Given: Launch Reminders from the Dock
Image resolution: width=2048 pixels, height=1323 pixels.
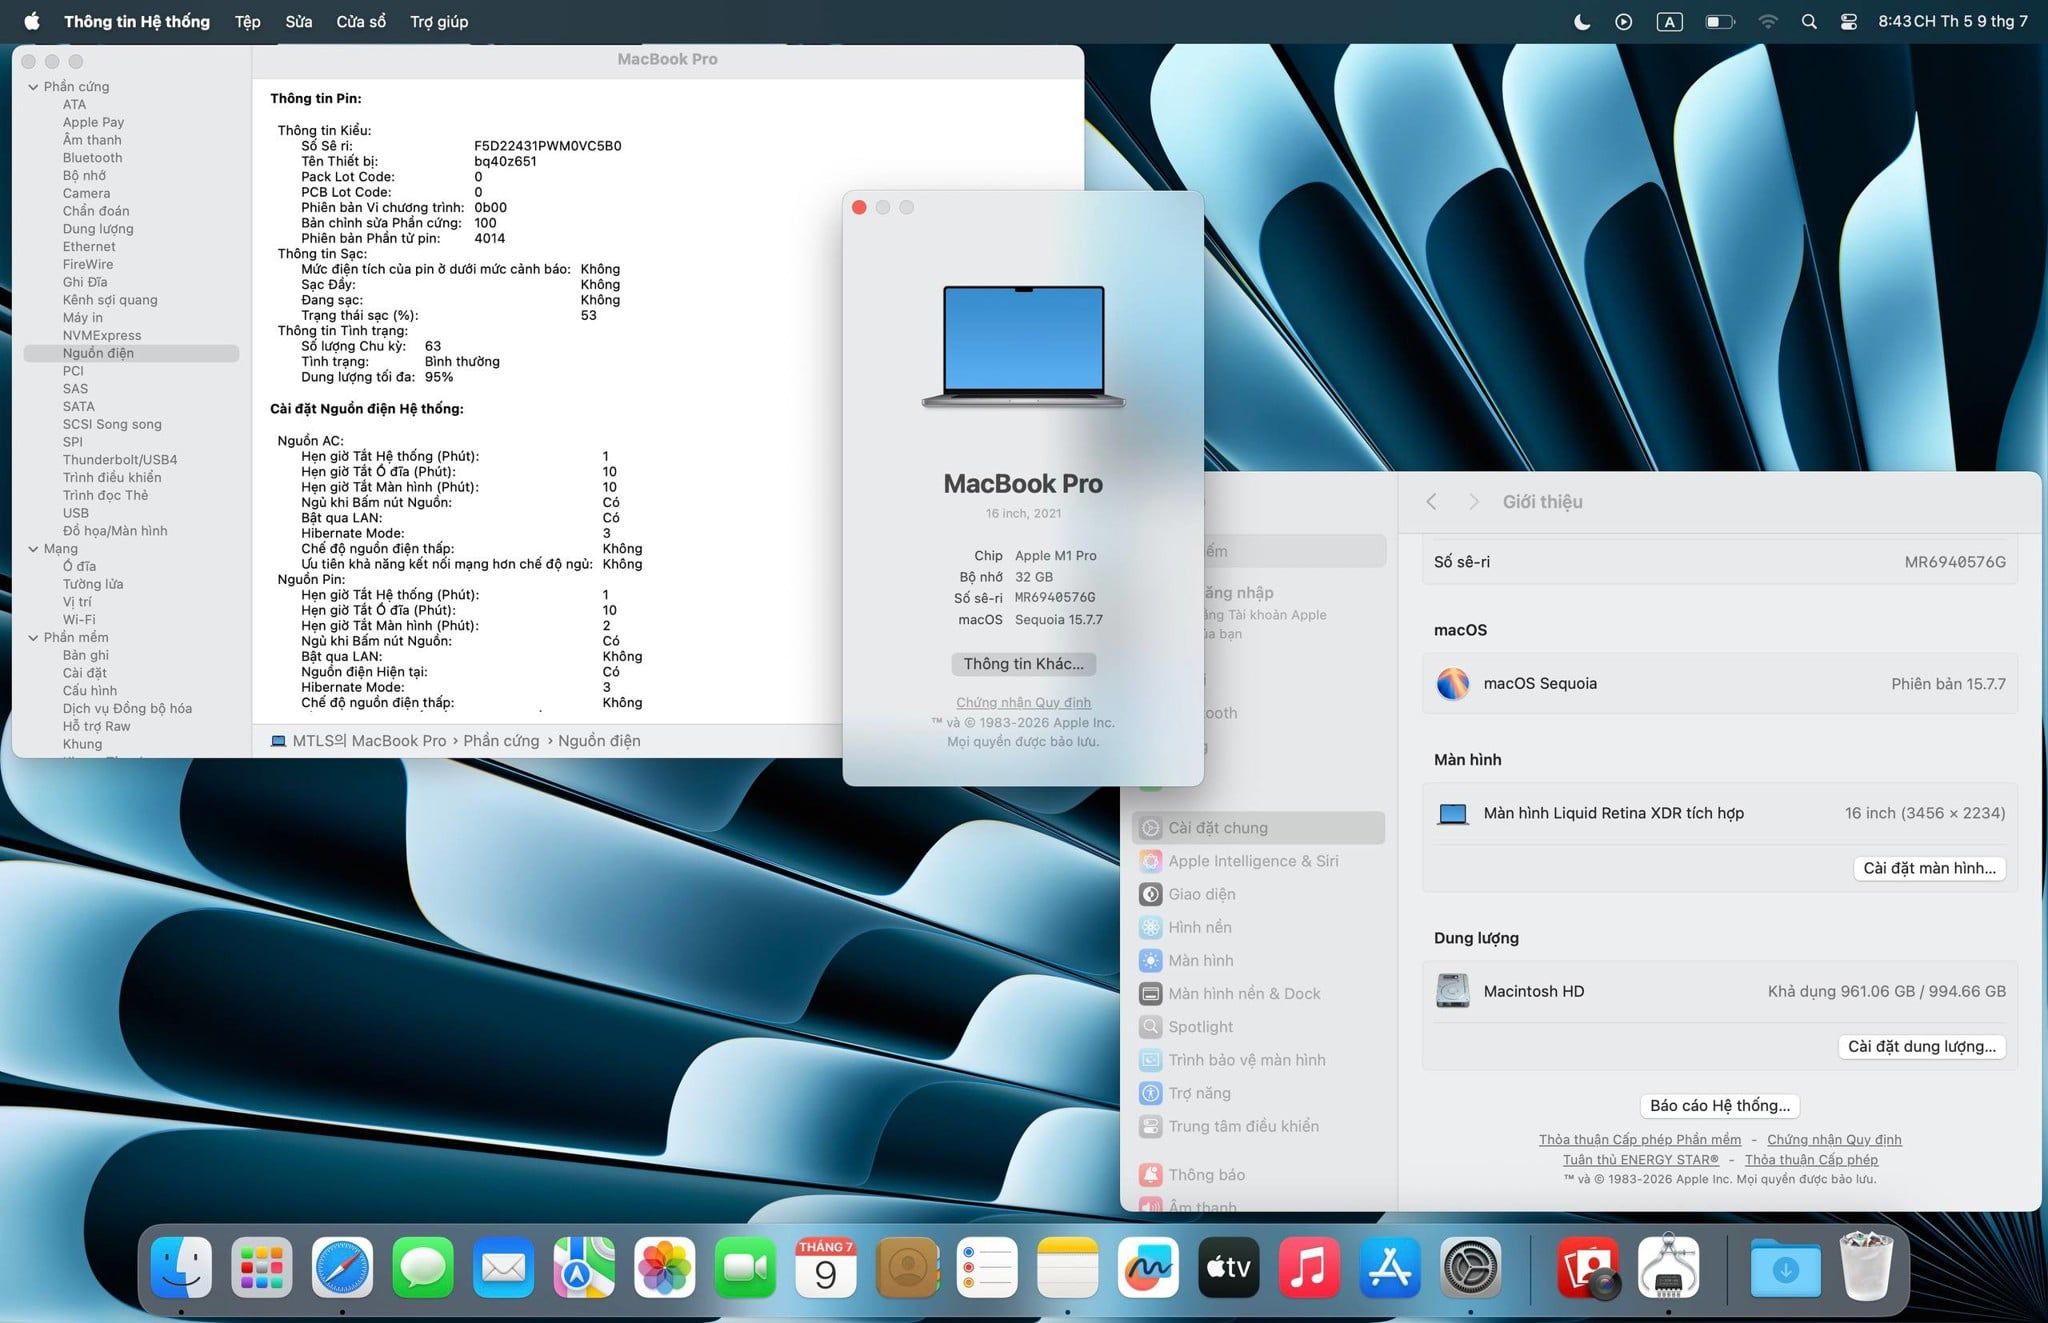Looking at the screenshot, I should [x=987, y=1267].
